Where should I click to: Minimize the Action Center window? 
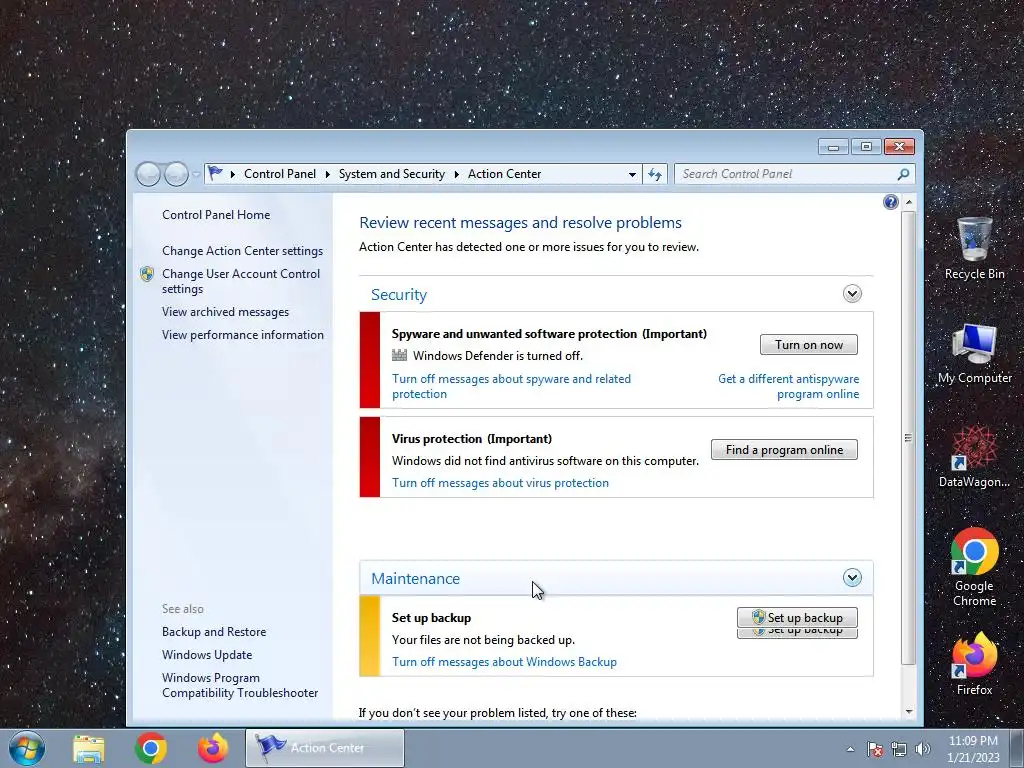point(833,147)
